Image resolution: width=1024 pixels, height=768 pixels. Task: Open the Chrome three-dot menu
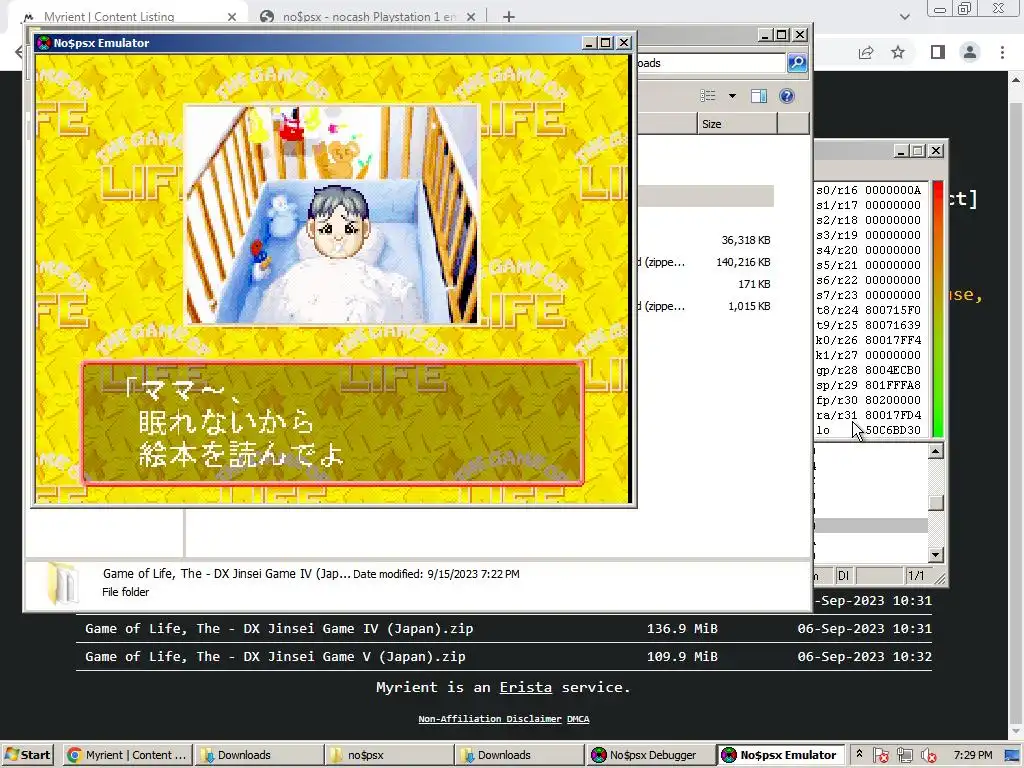(1002, 52)
